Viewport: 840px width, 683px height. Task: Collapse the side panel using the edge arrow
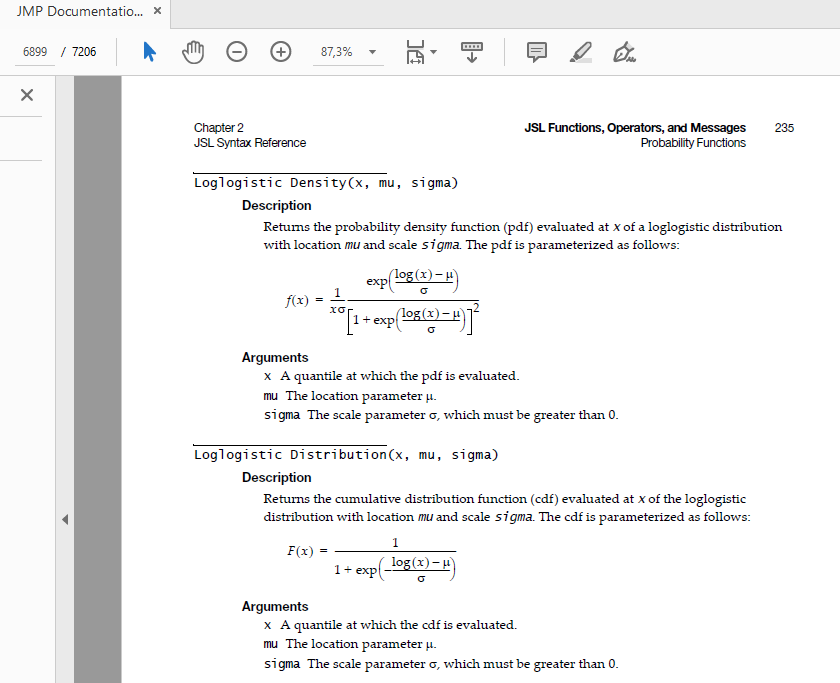[66, 519]
